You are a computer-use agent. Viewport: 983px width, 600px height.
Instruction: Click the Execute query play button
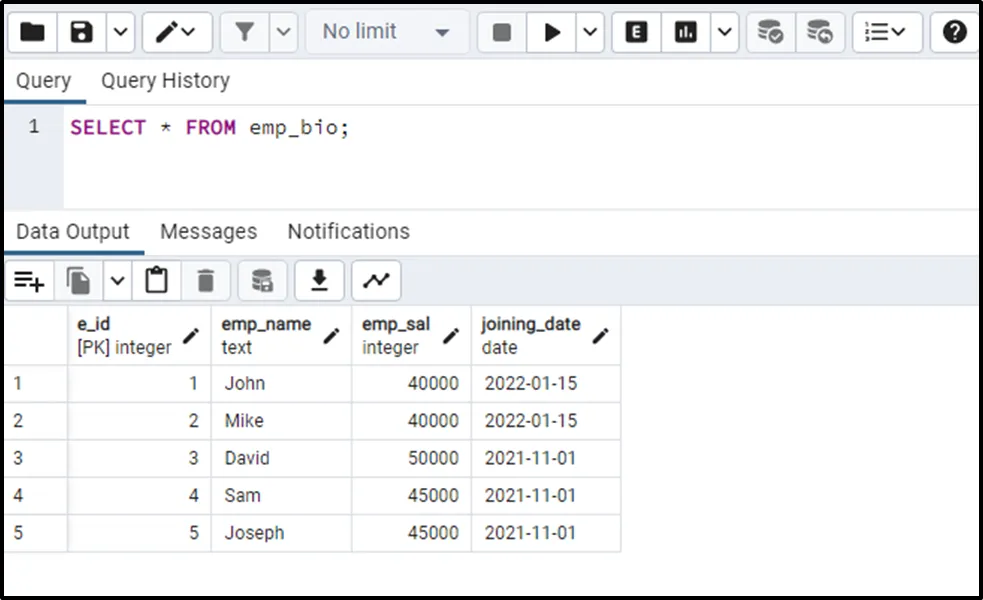coord(552,32)
